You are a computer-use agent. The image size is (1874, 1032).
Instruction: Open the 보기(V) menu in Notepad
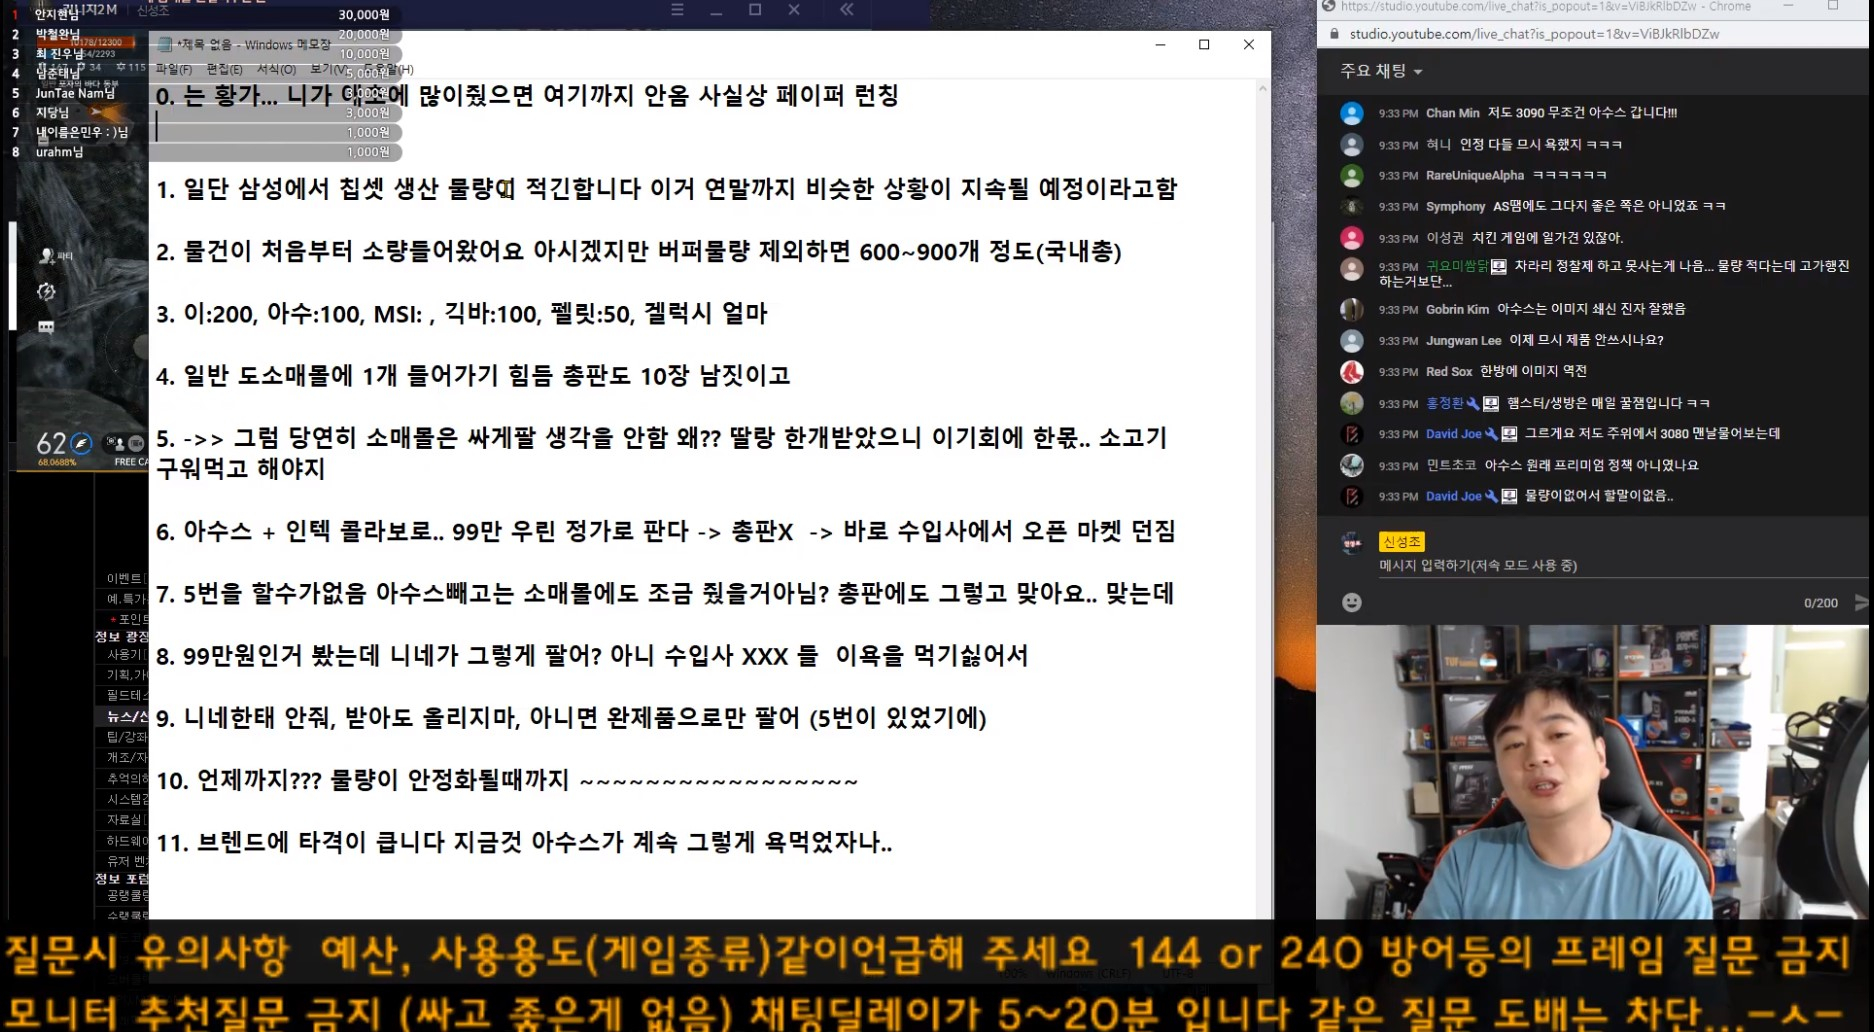[x=327, y=69]
